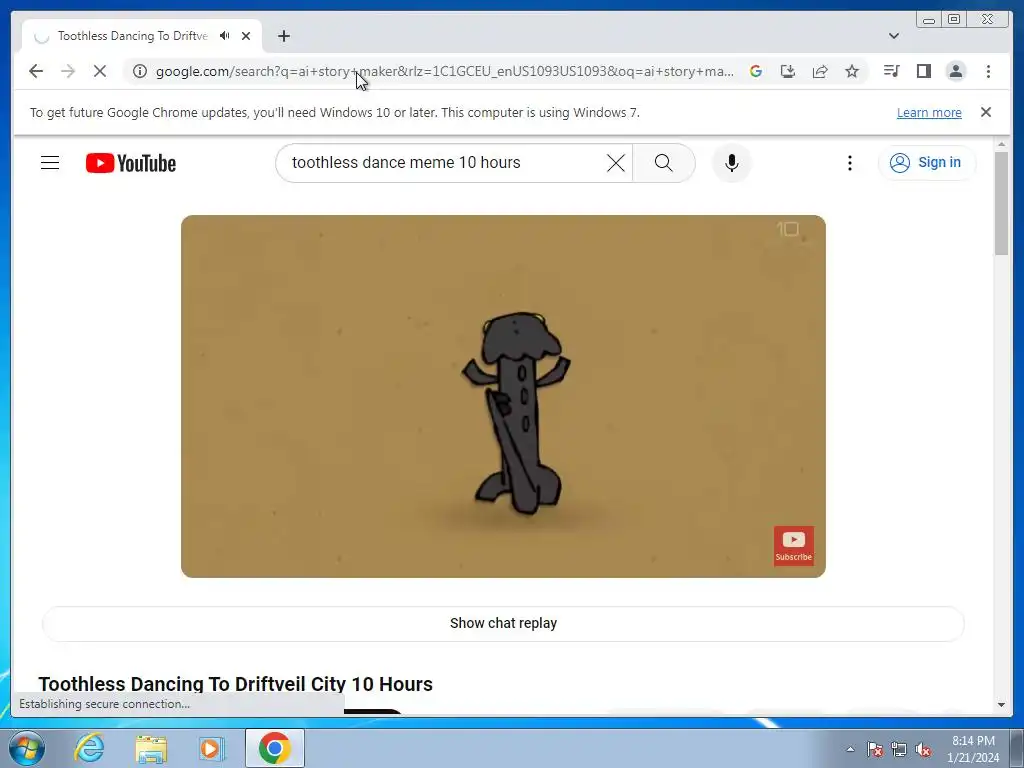Click the Google icon in address bar
The width and height of the screenshot is (1024, 768).
[x=756, y=71]
